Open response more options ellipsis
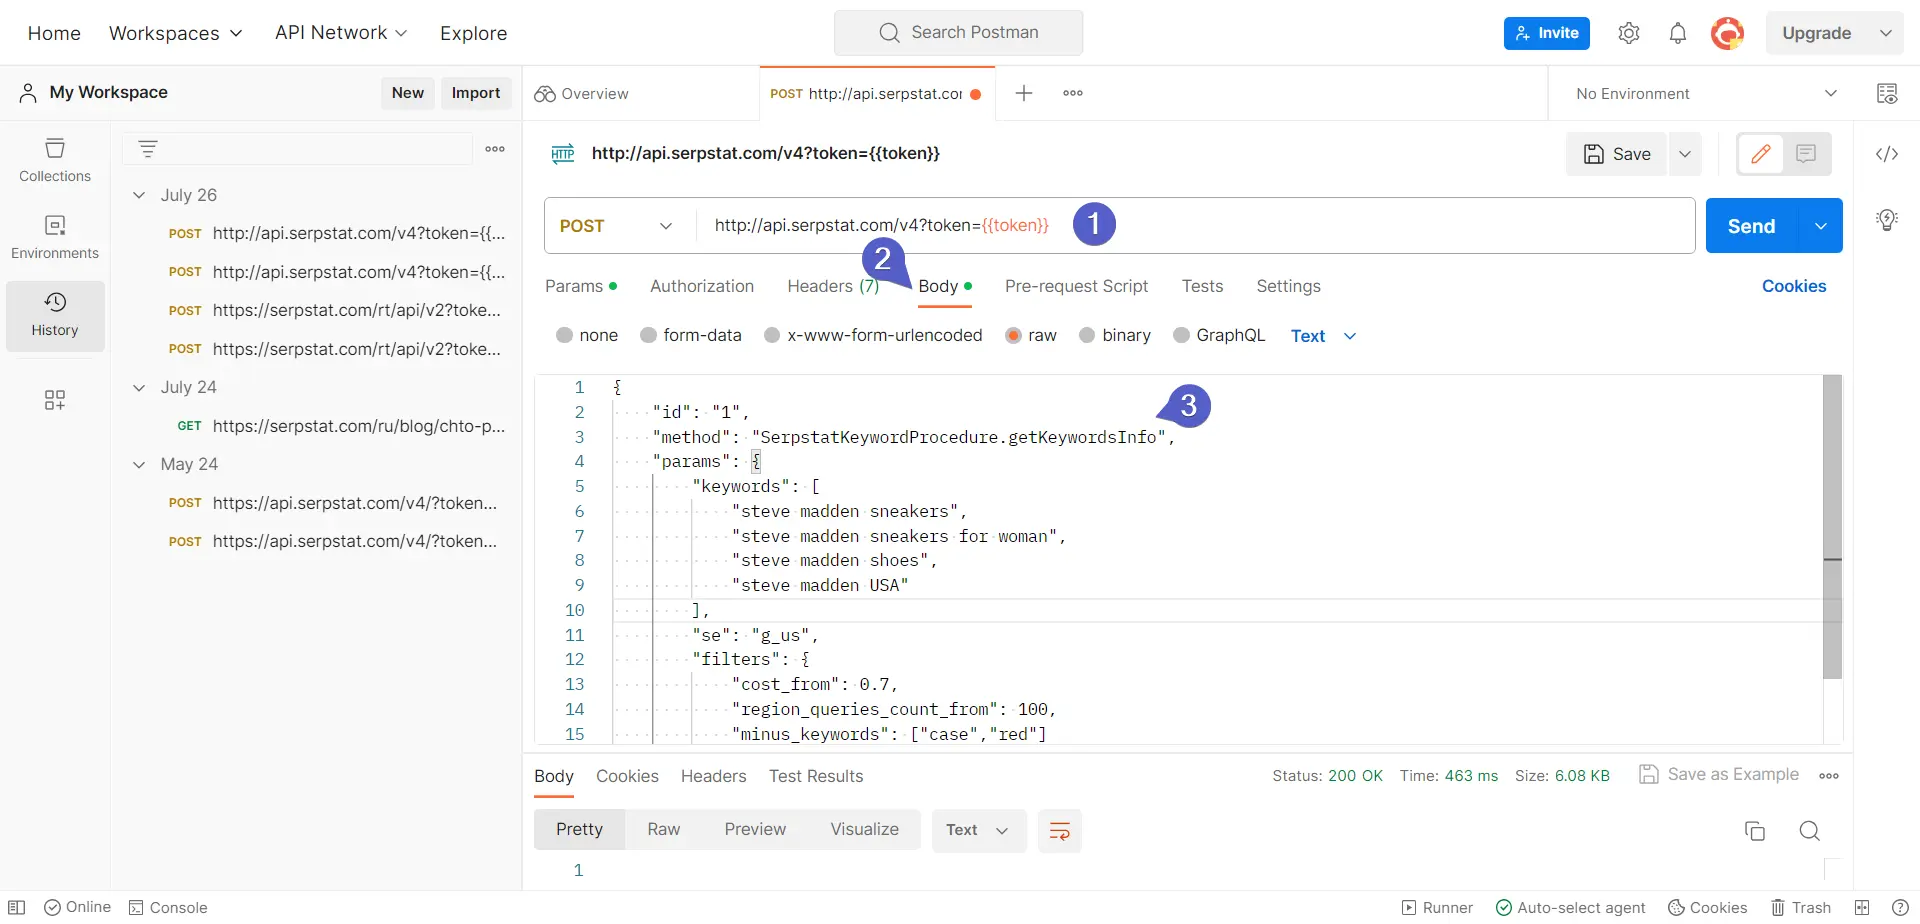 click(1829, 776)
